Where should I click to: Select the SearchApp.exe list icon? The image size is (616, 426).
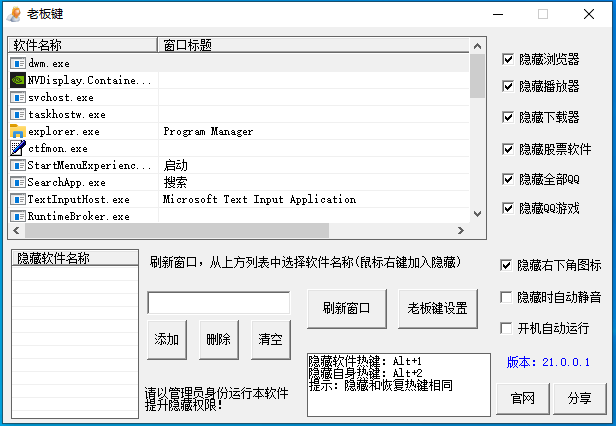(18, 183)
